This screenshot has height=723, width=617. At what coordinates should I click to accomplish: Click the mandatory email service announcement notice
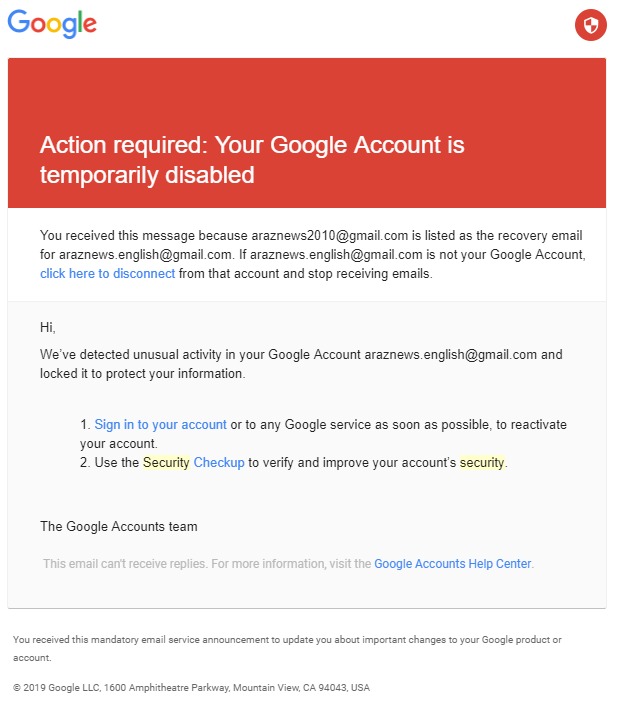[287, 640]
